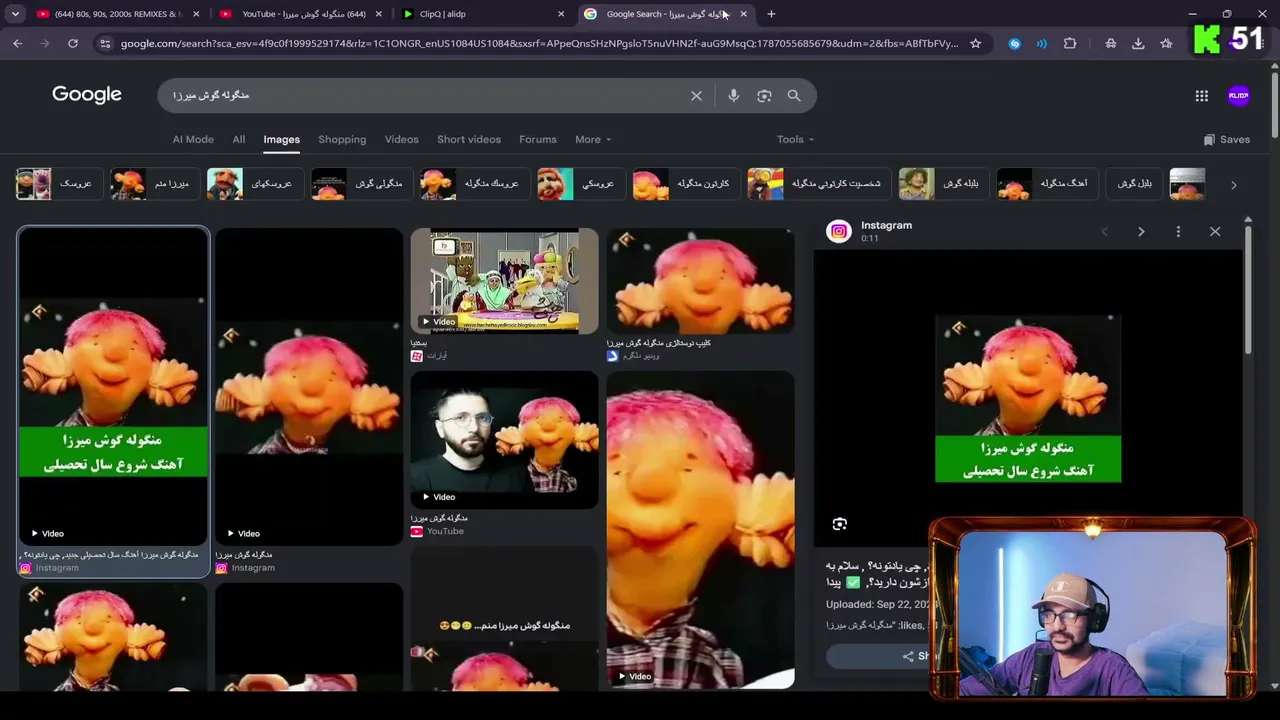Open Saves collection
This screenshot has height=720, width=1280.
(x=1227, y=139)
